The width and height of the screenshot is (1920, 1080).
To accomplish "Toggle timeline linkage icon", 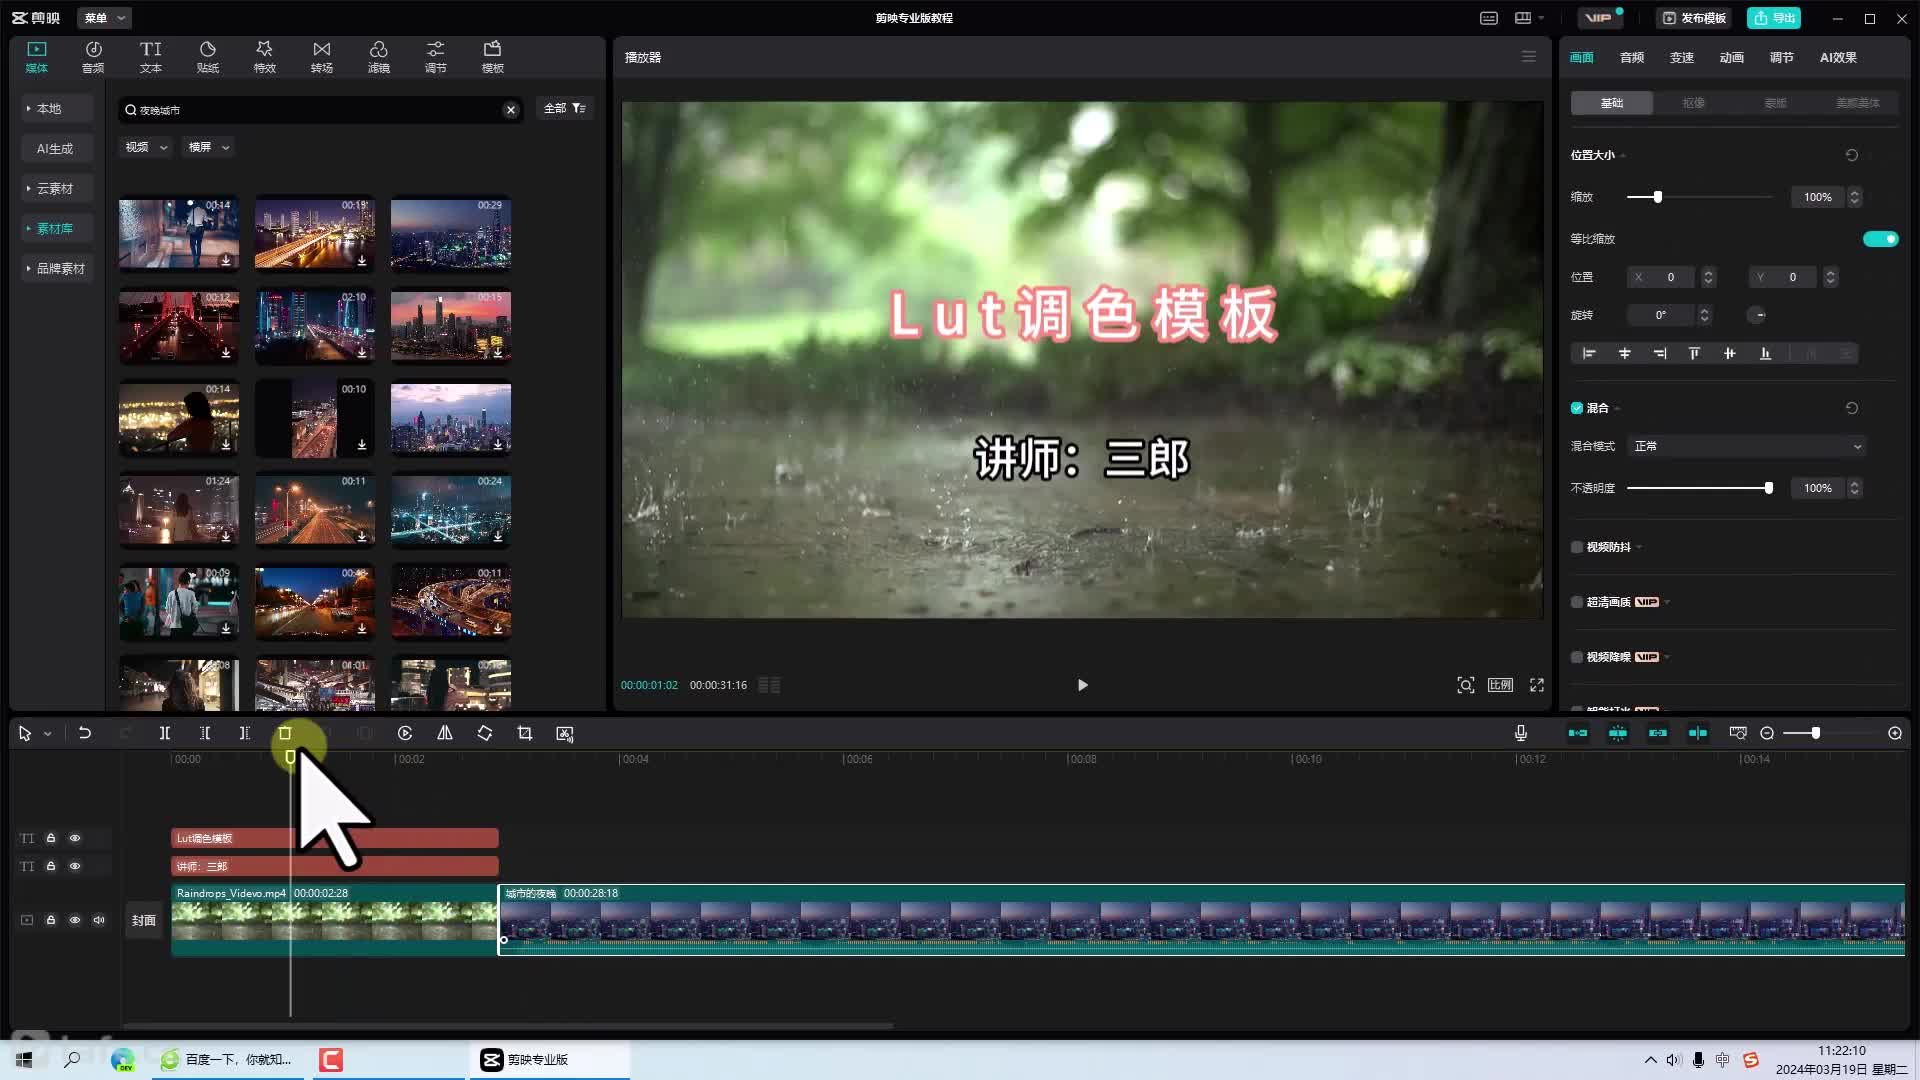I will click(x=1658, y=733).
